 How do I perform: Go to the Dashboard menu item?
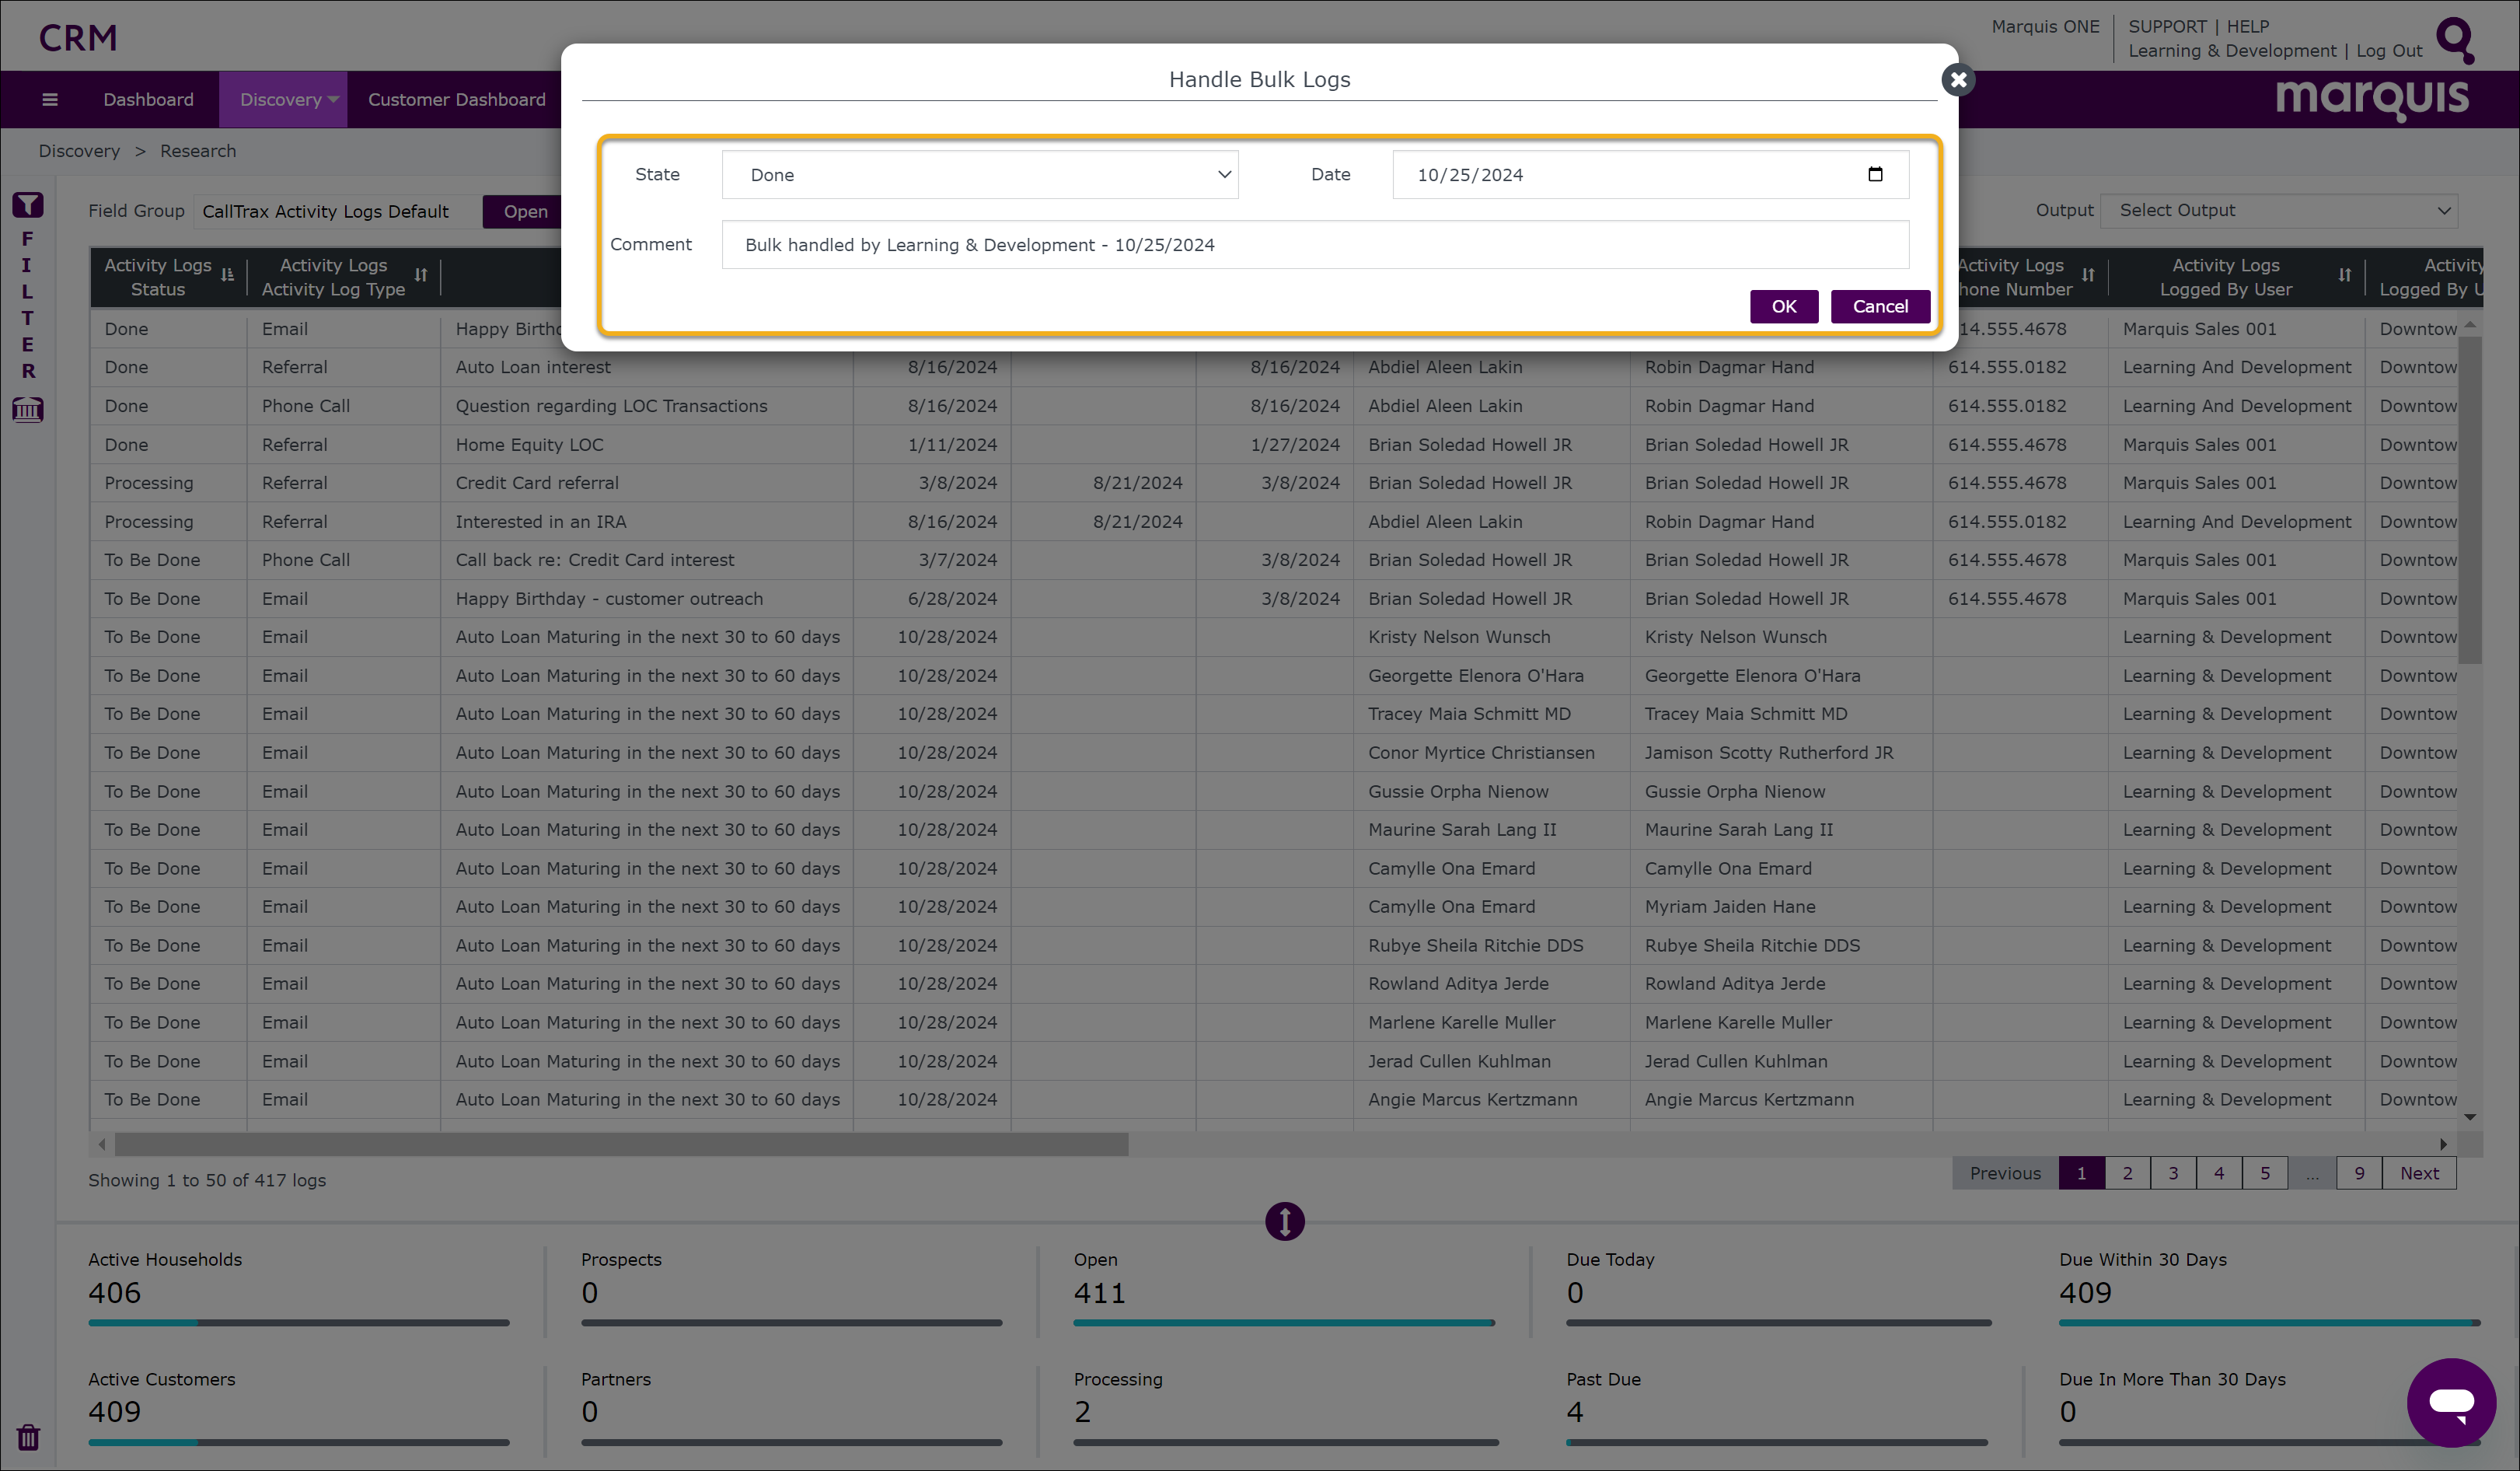(148, 99)
